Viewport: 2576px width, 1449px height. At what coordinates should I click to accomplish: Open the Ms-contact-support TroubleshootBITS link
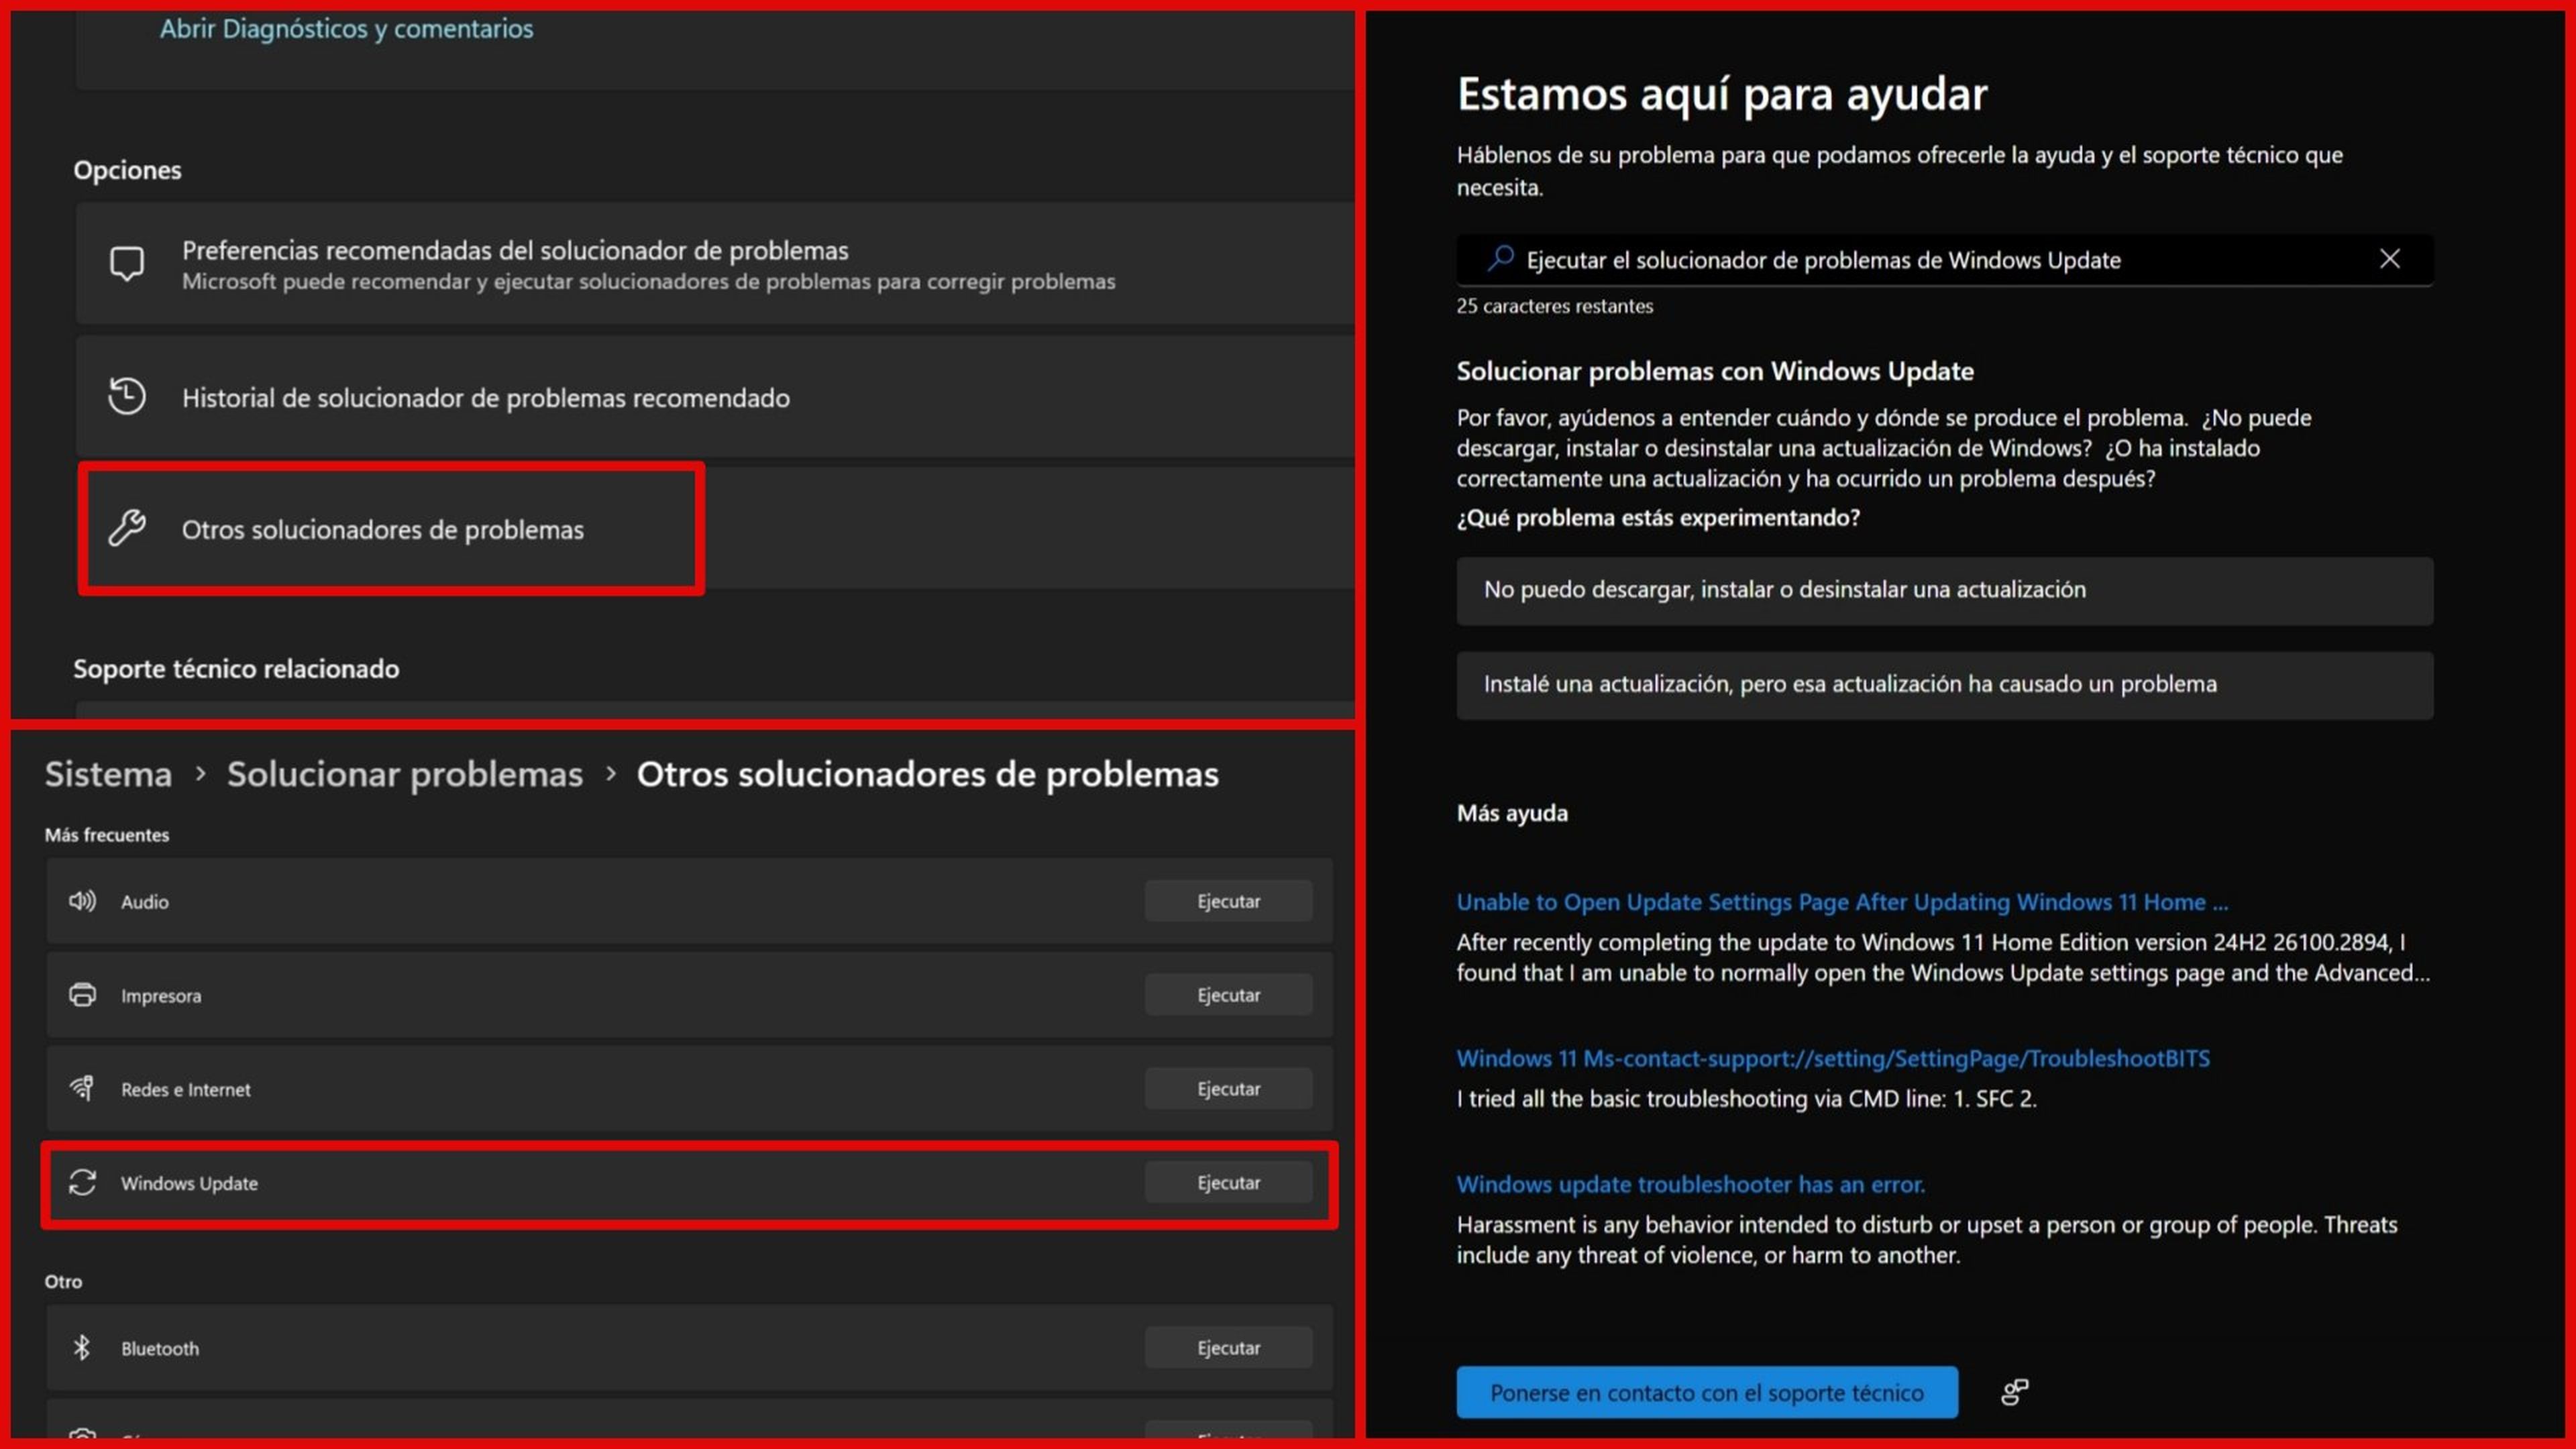click(x=1833, y=1058)
